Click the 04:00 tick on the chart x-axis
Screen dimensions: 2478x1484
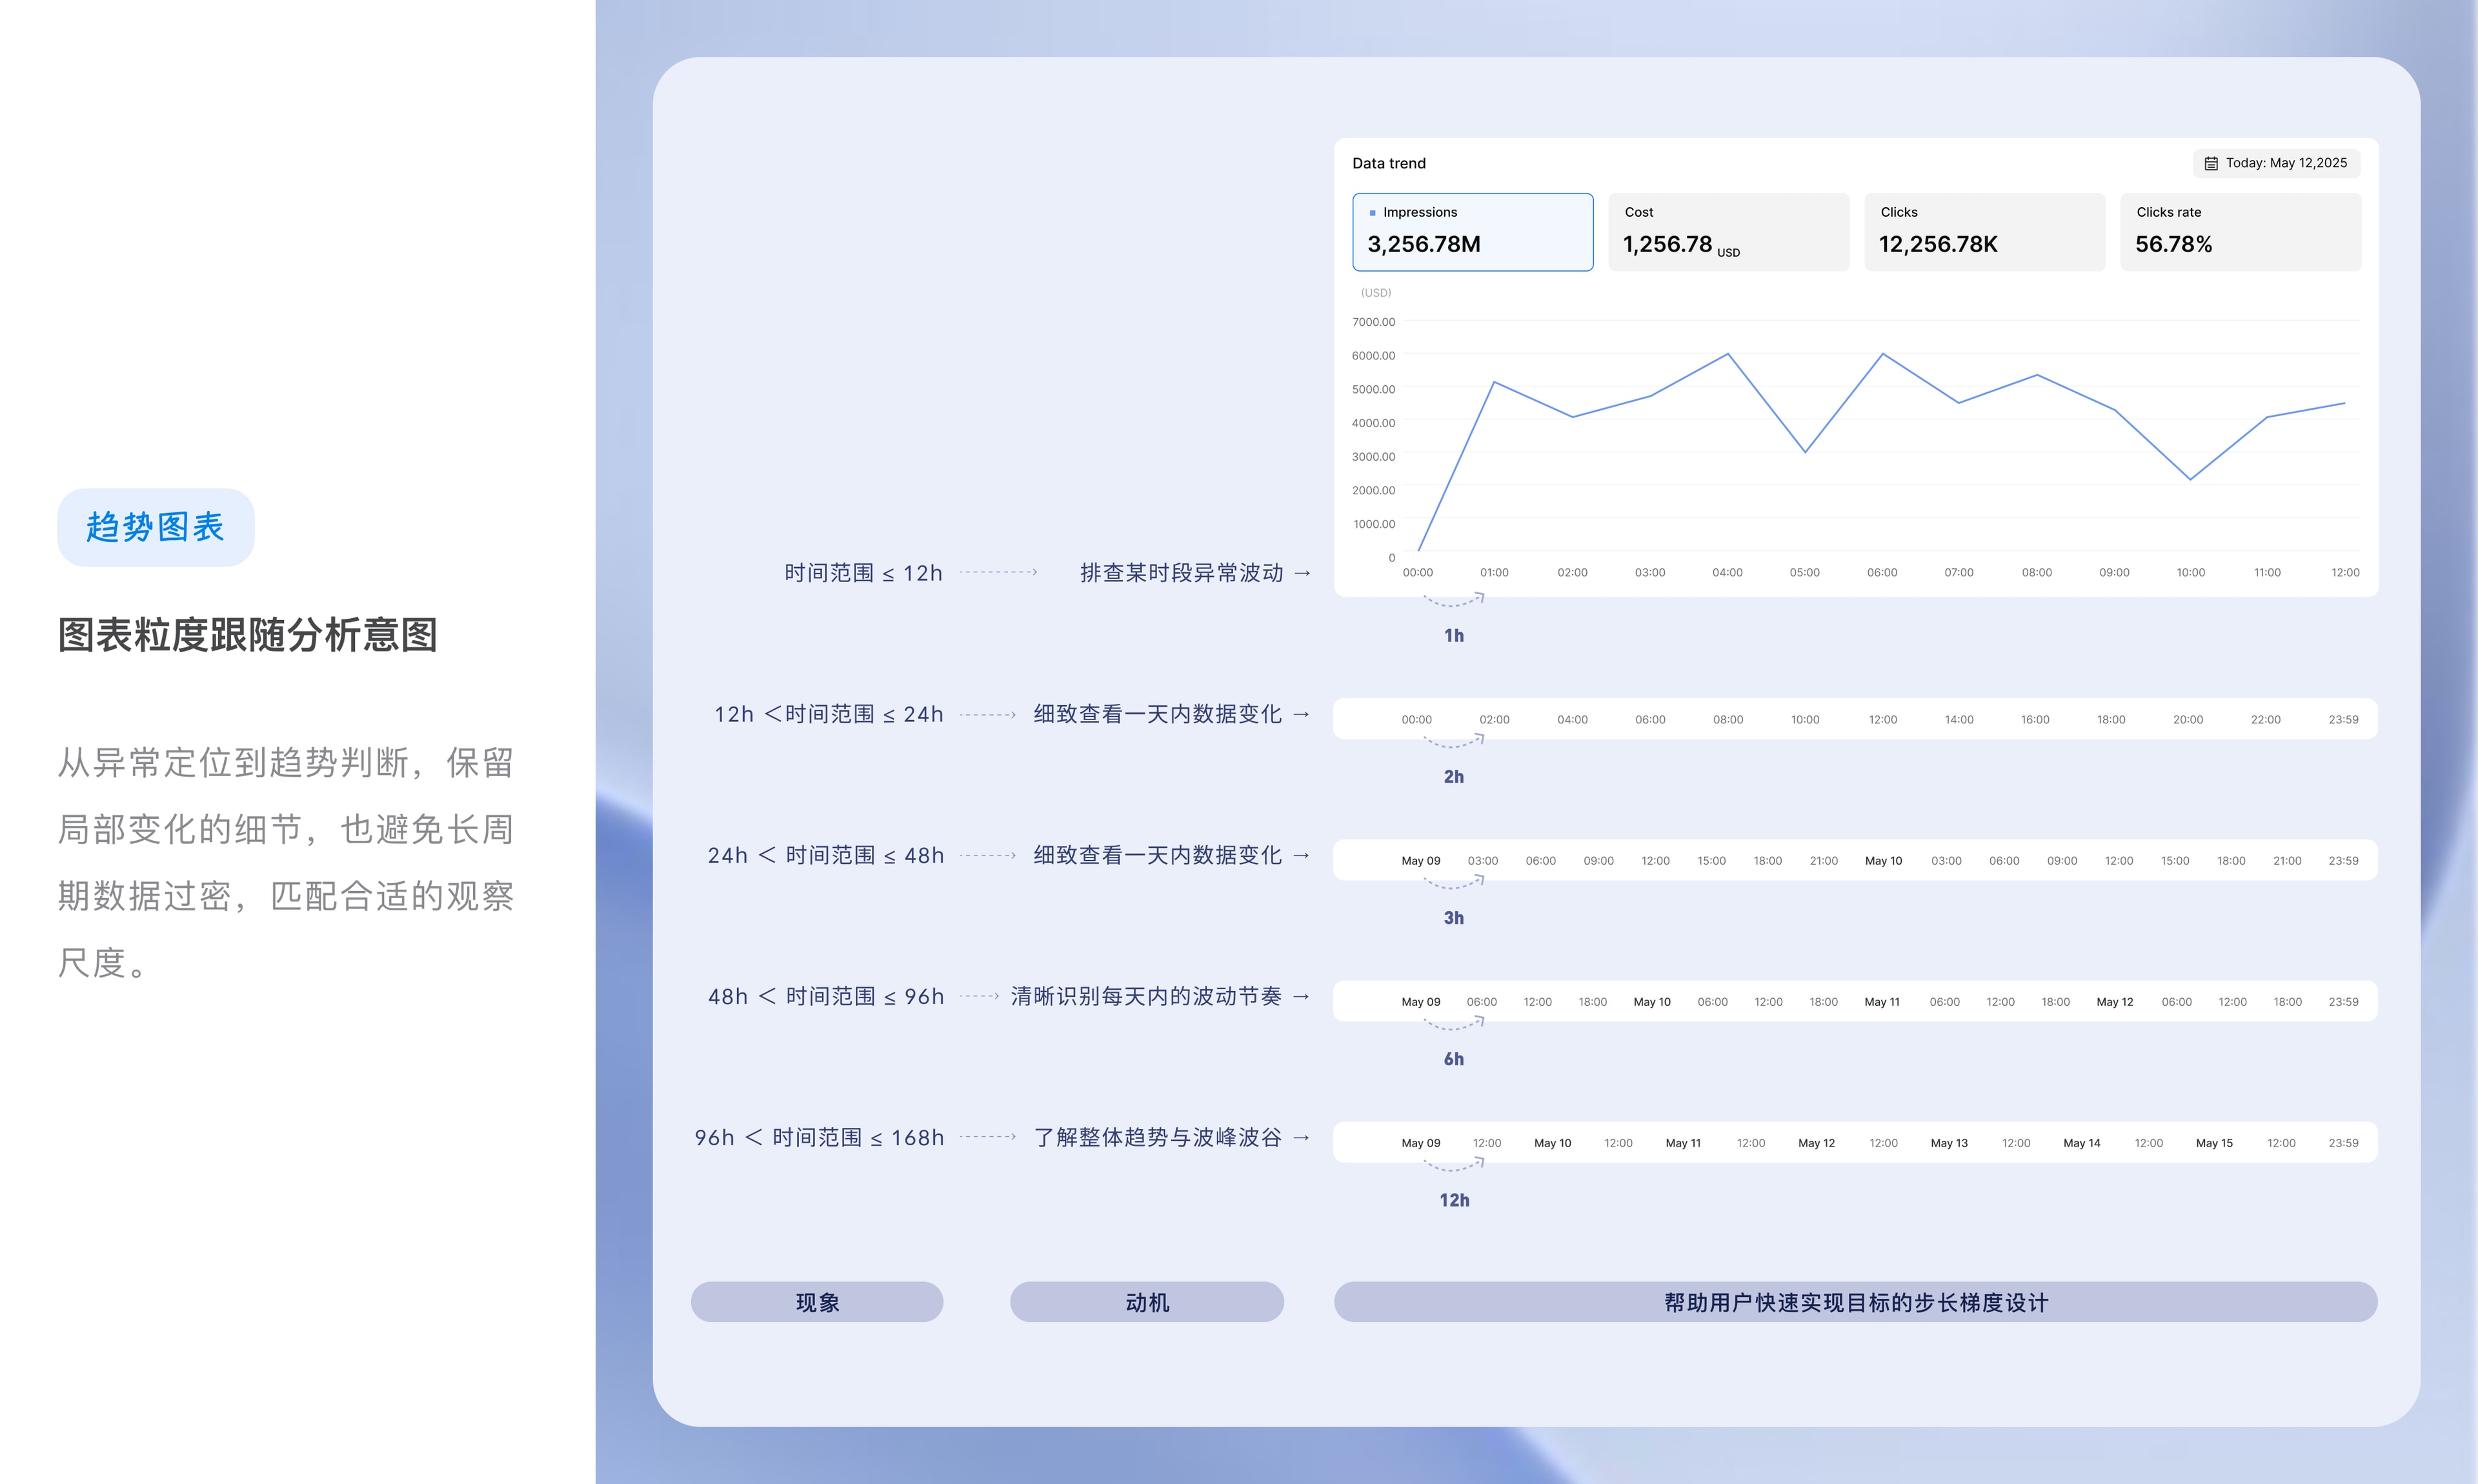point(1727,573)
